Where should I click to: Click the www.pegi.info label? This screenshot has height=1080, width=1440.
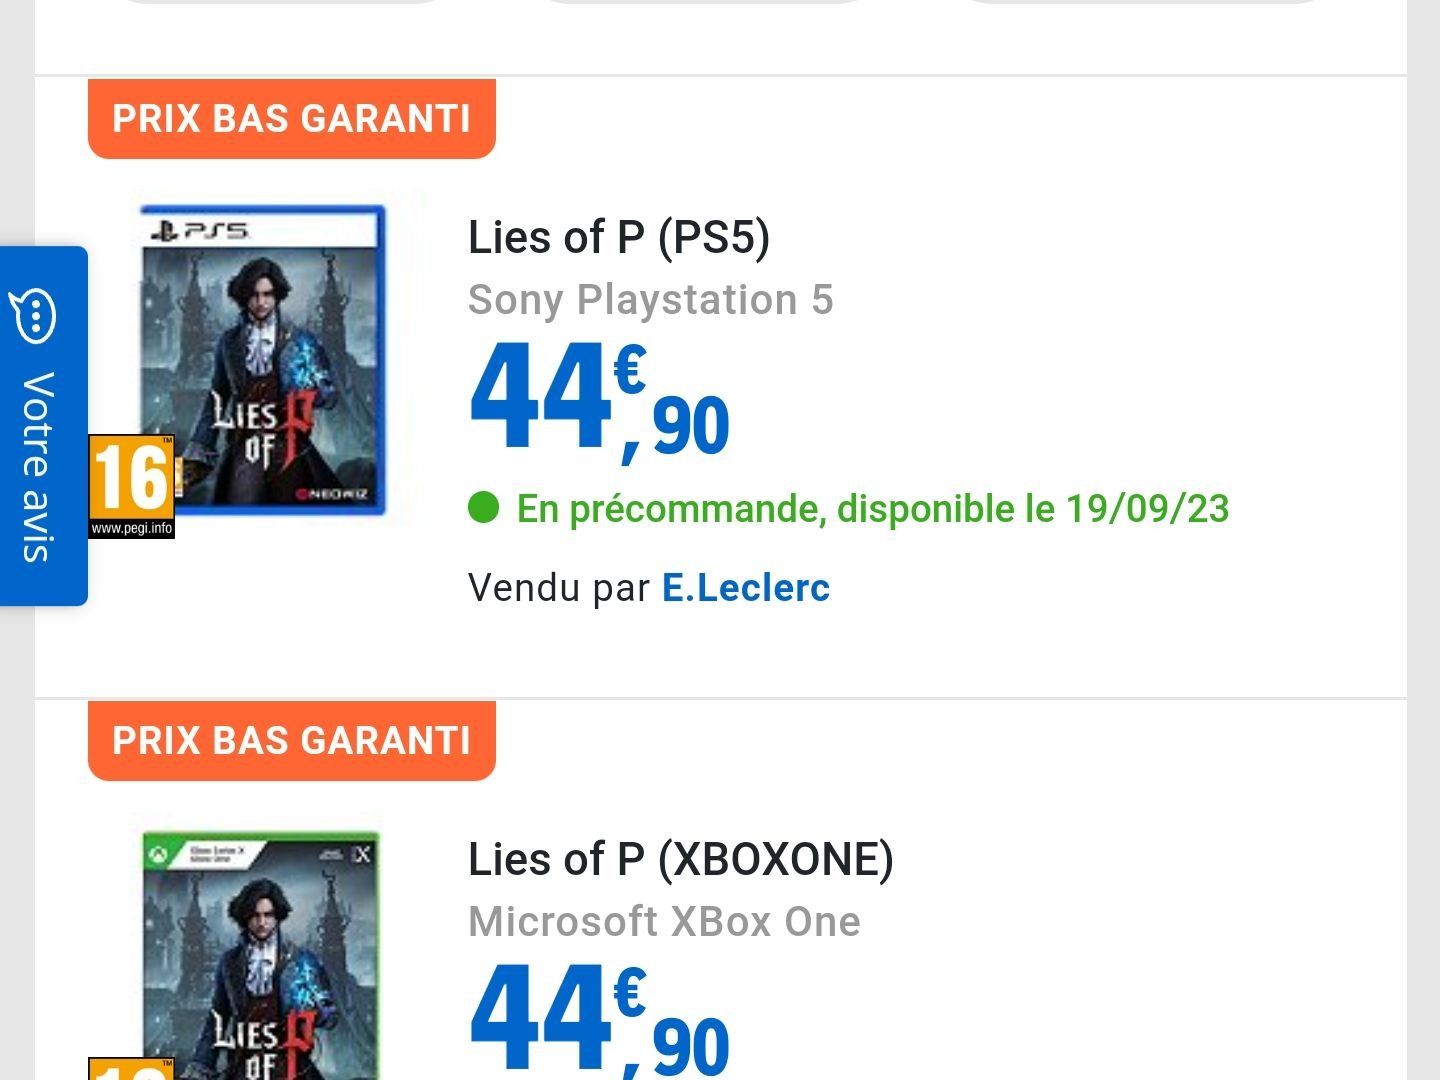(x=132, y=528)
